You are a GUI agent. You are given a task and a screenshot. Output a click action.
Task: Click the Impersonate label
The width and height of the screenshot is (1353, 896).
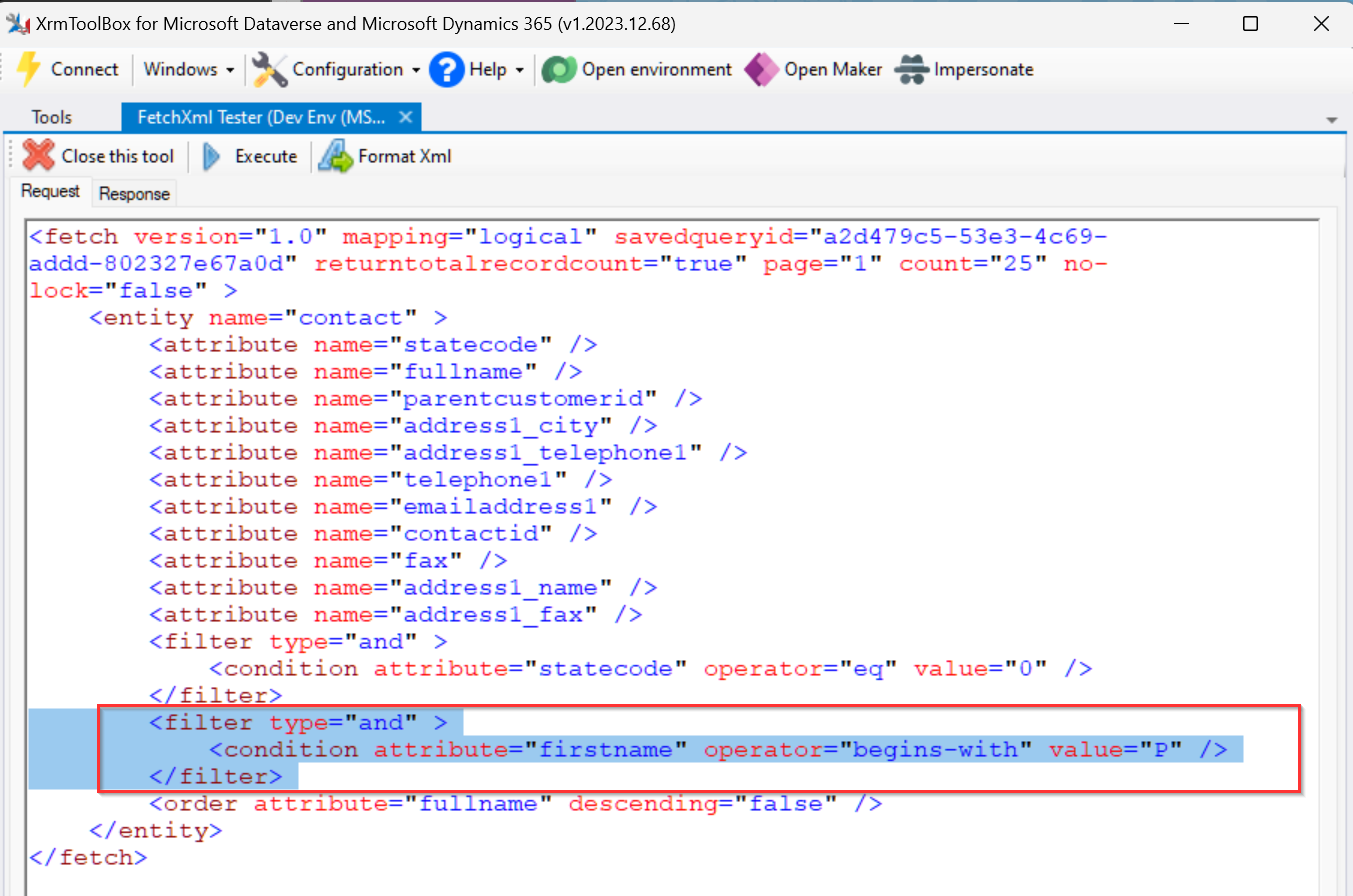coord(984,70)
